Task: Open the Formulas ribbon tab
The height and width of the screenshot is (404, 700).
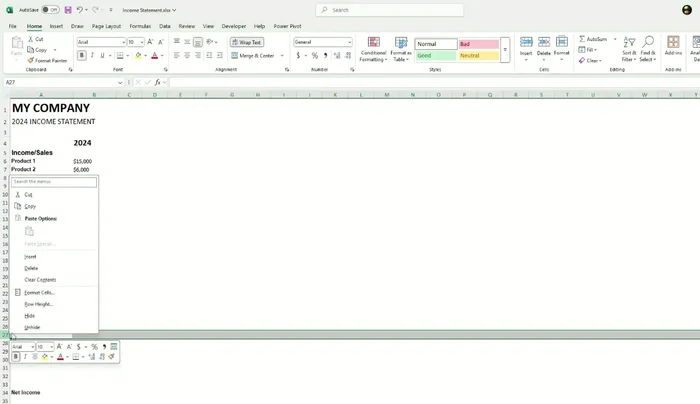Action: (x=140, y=26)
